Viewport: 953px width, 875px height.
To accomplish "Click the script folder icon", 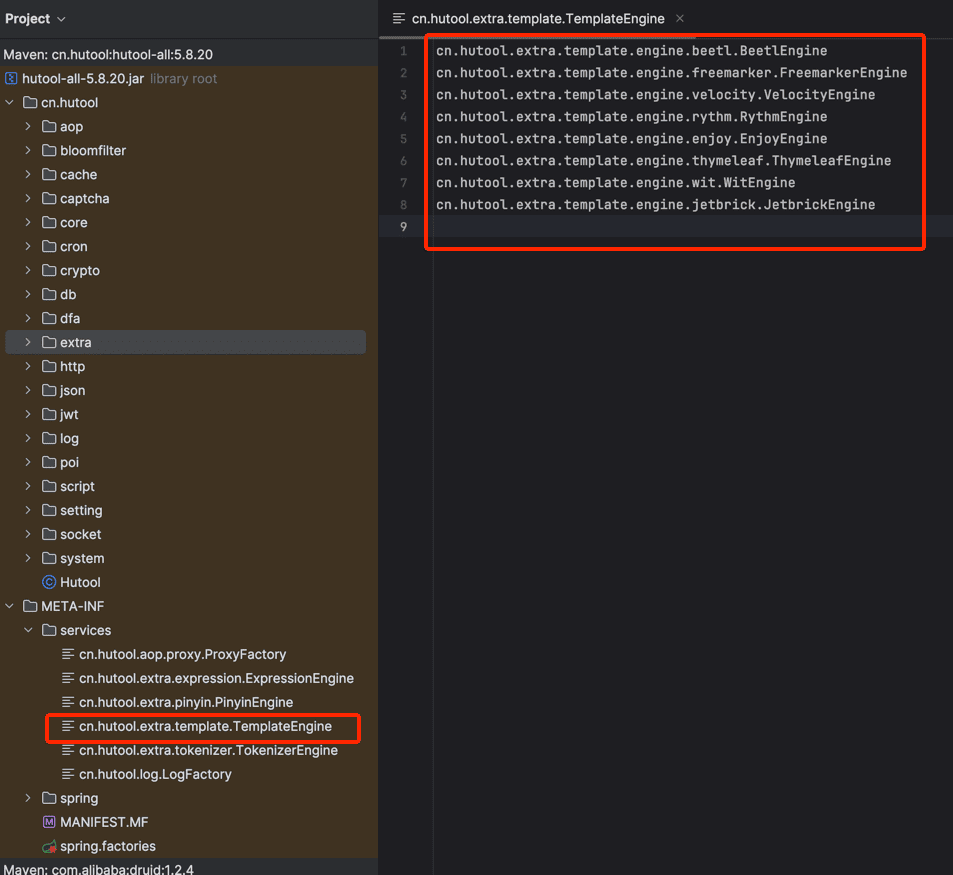I will coord(49,487).
